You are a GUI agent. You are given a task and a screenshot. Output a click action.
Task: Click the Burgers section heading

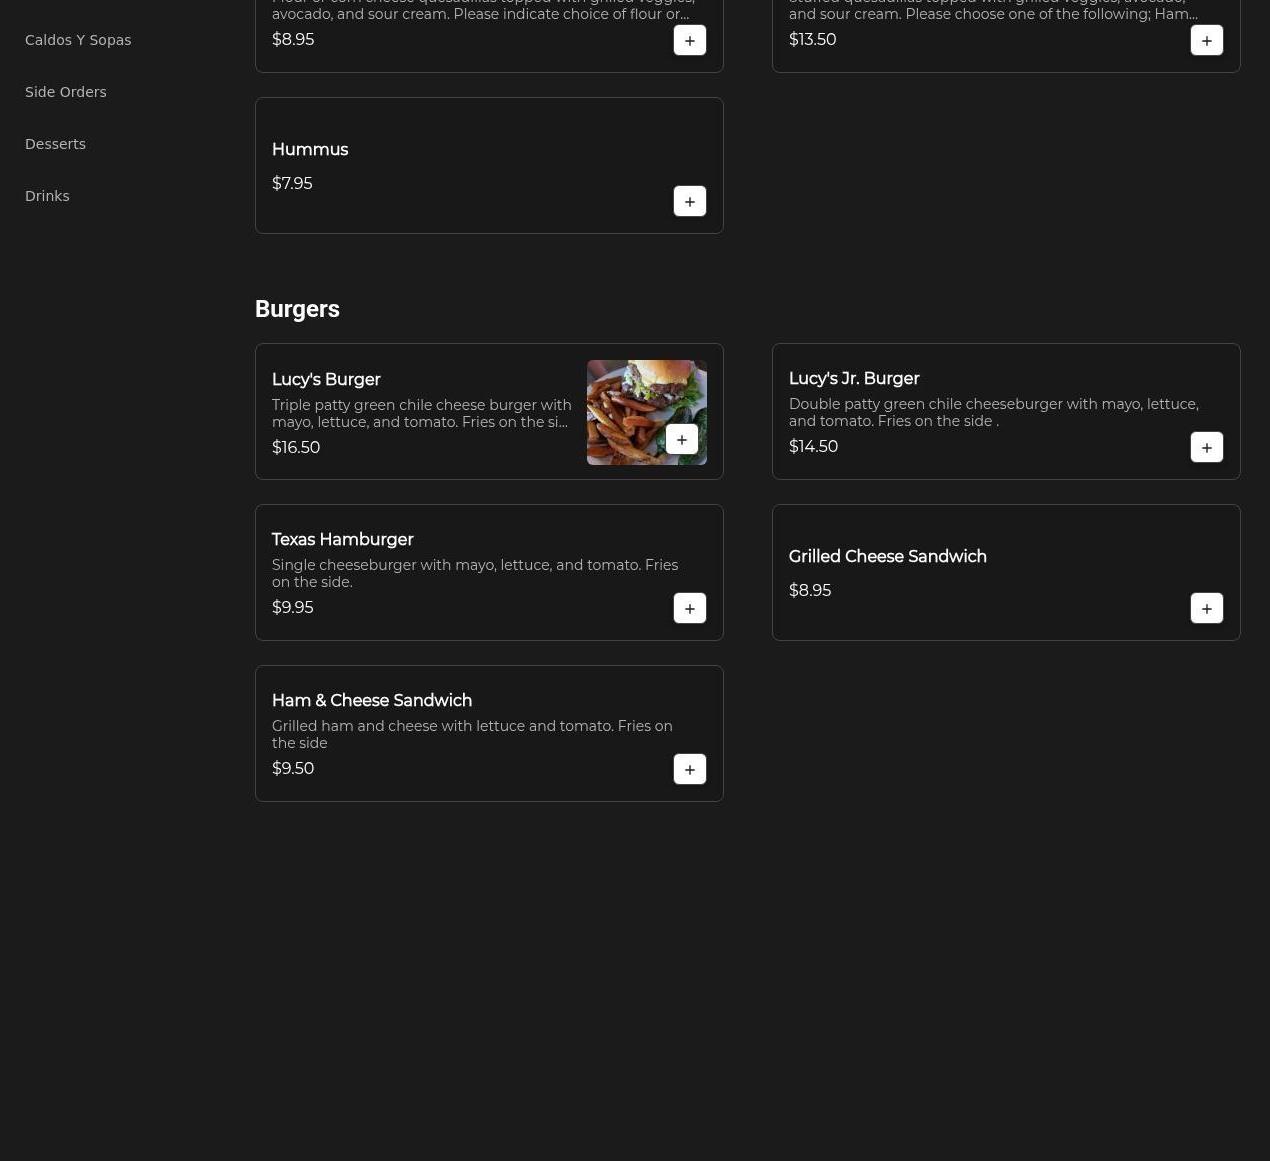pyautogui.click(x=297, y=309)
